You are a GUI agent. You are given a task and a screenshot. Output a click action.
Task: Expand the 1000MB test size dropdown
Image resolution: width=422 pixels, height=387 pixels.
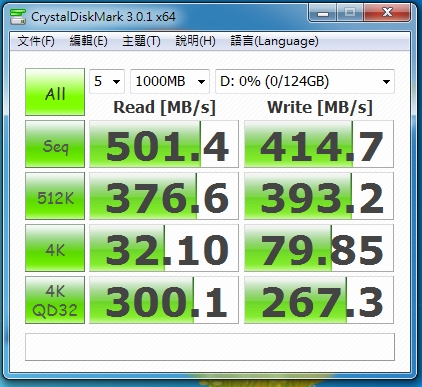coord(170,81)
